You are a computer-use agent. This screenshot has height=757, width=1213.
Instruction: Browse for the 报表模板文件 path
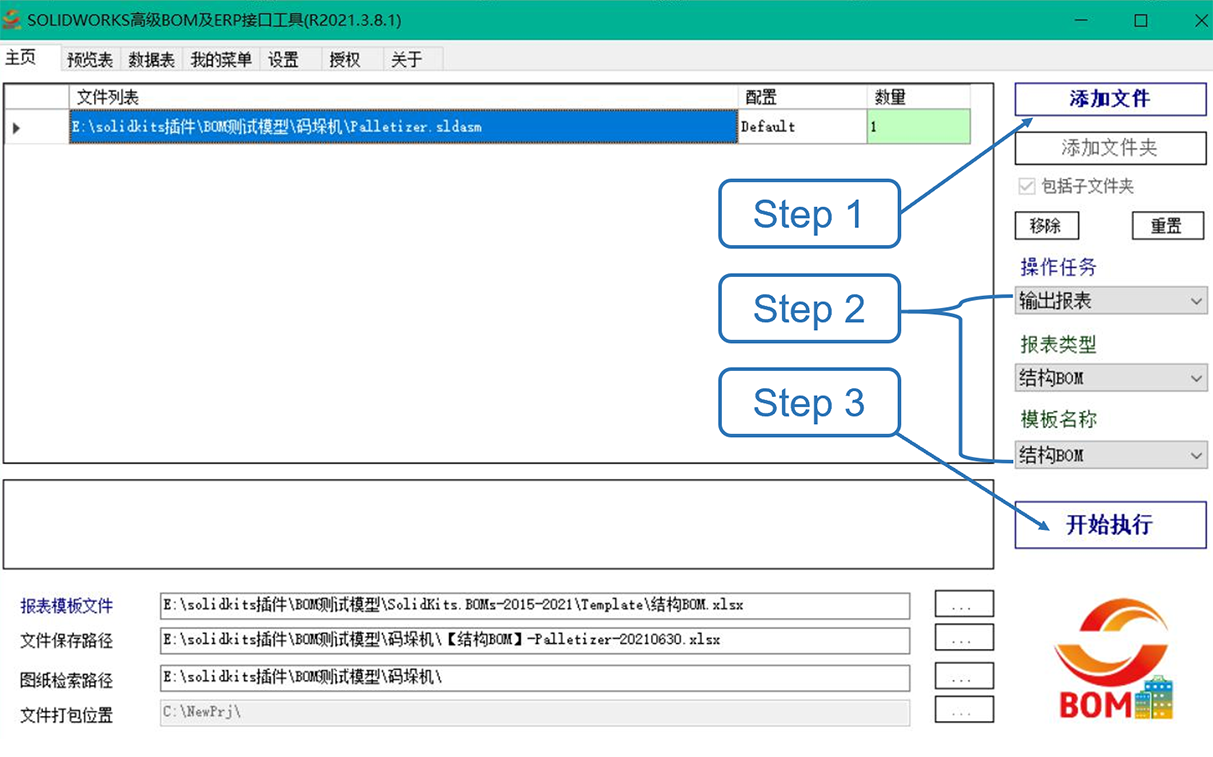tap(963, 604)
